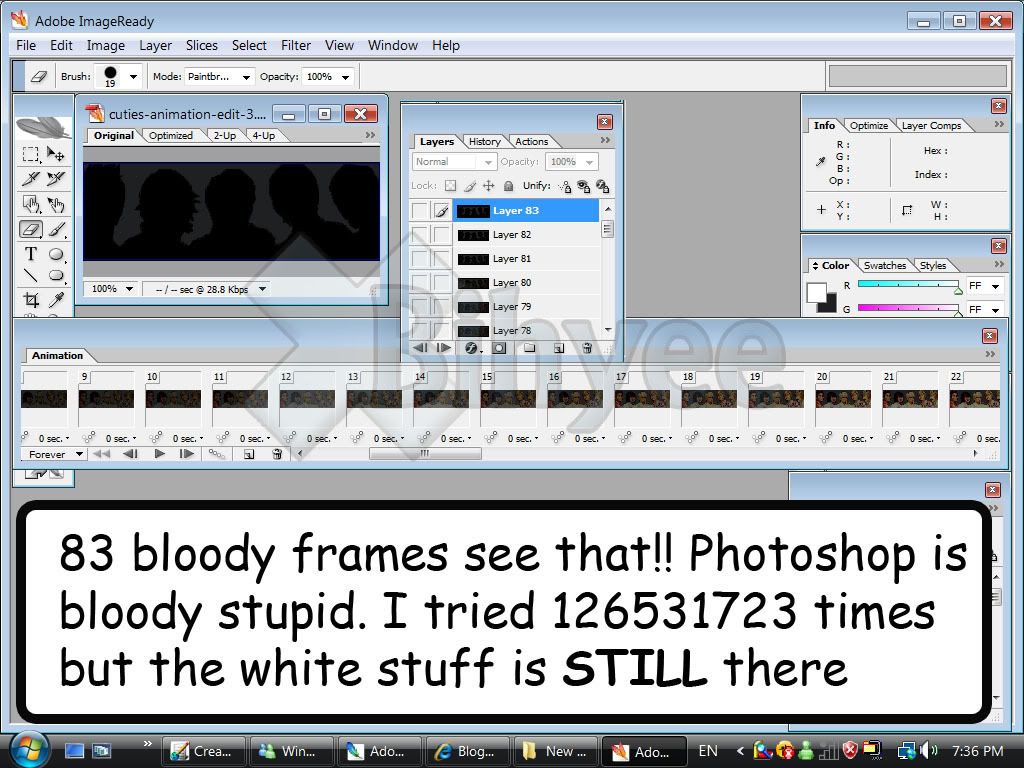1024x768 pixels.
Task: Click the Tween frames icon in Animation panel
Action: 216,454
